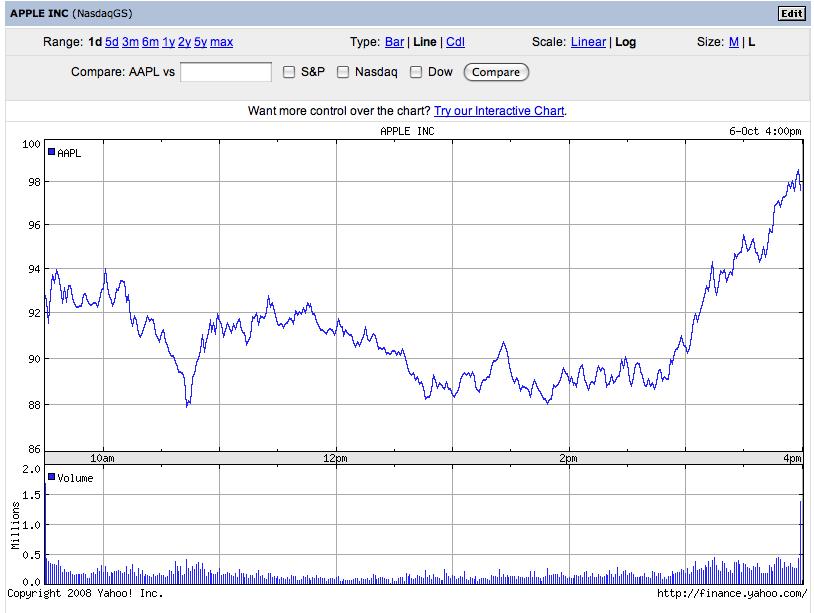The height and width of the screenshot is (613, 814).
Task: Click the AAPL legend color square
Action: [51, 152]
